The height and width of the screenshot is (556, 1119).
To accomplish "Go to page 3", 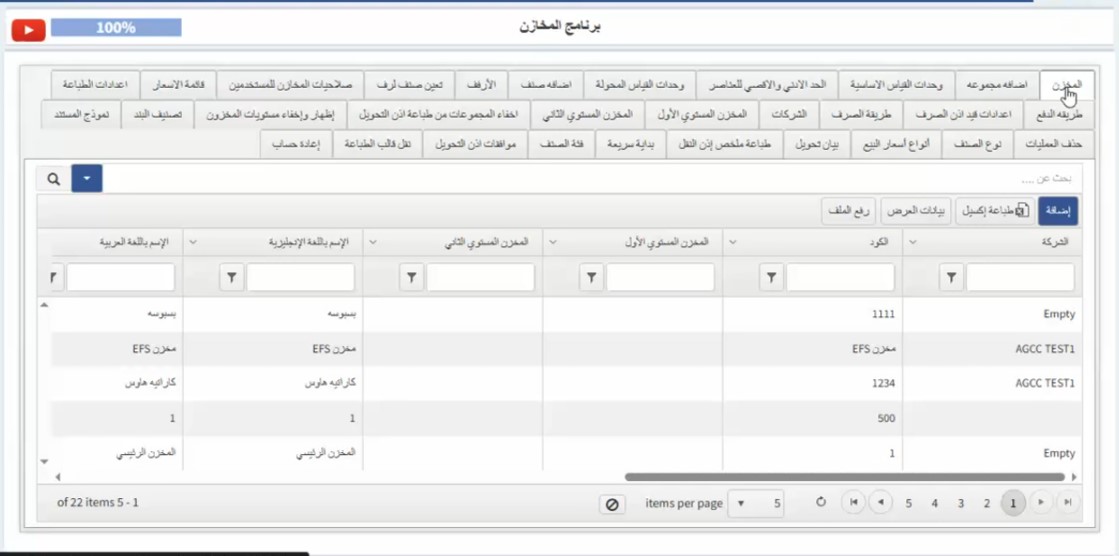I will [x=961, y=503].
